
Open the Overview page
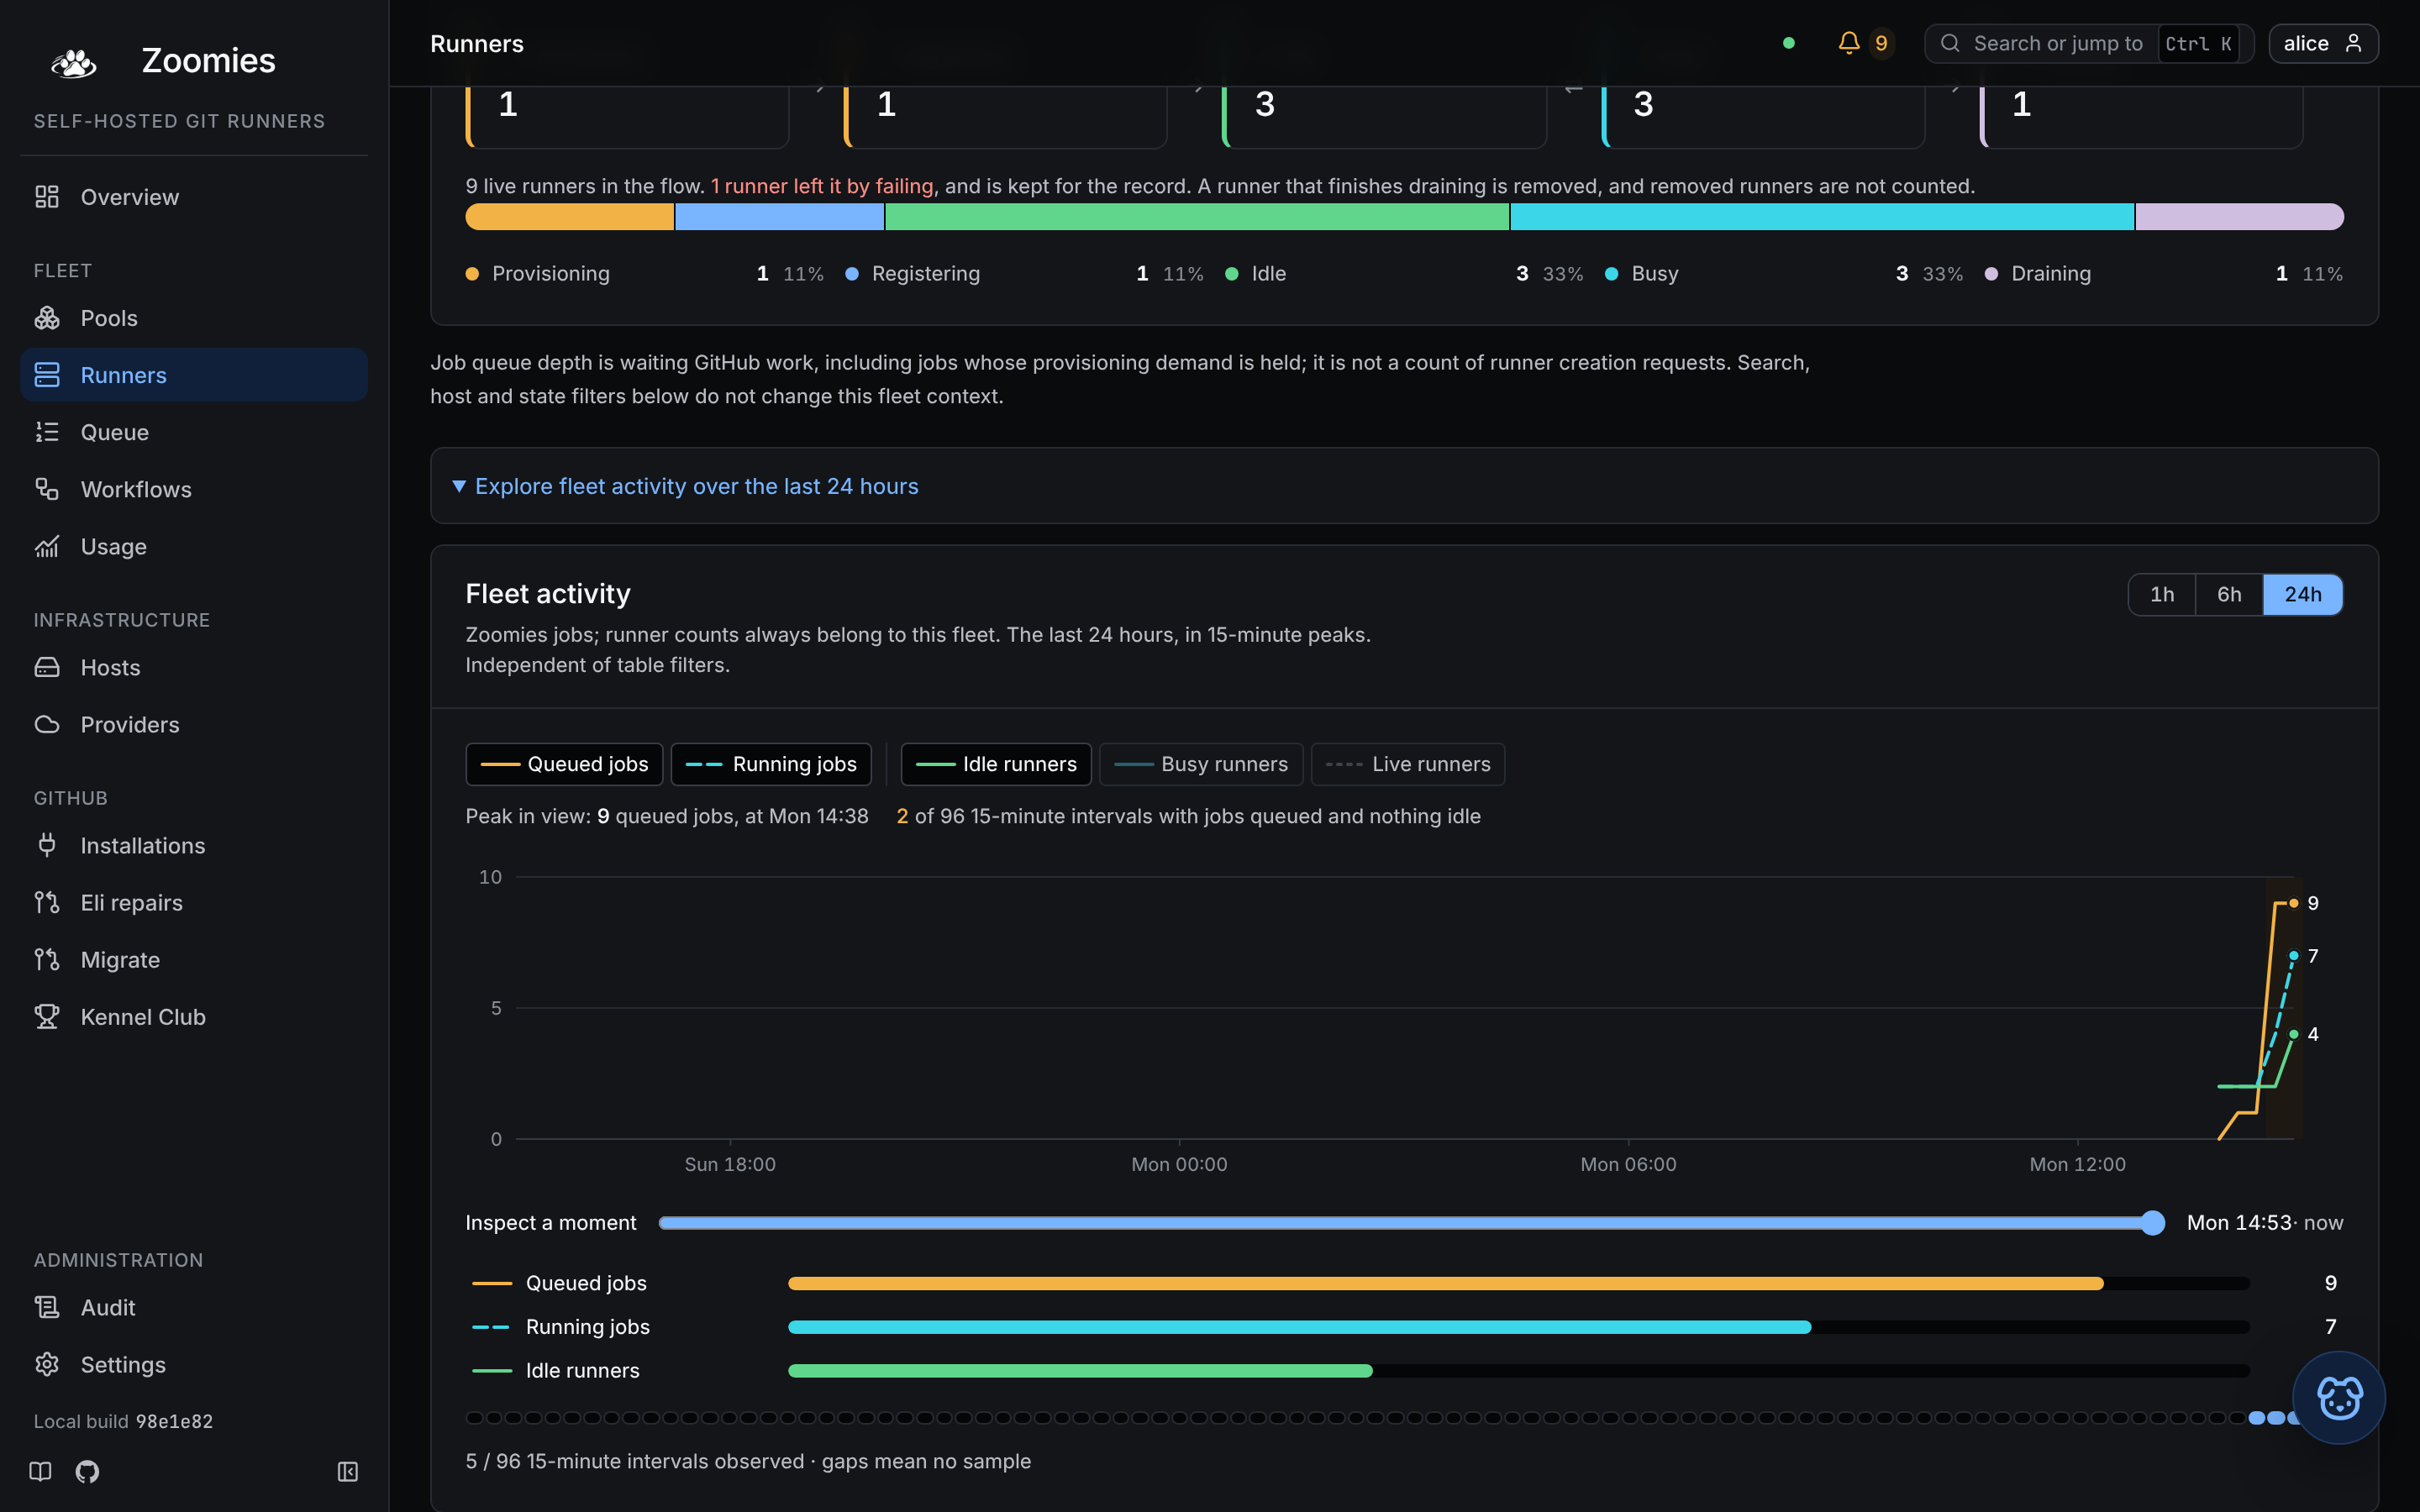(x=194, y=197)
